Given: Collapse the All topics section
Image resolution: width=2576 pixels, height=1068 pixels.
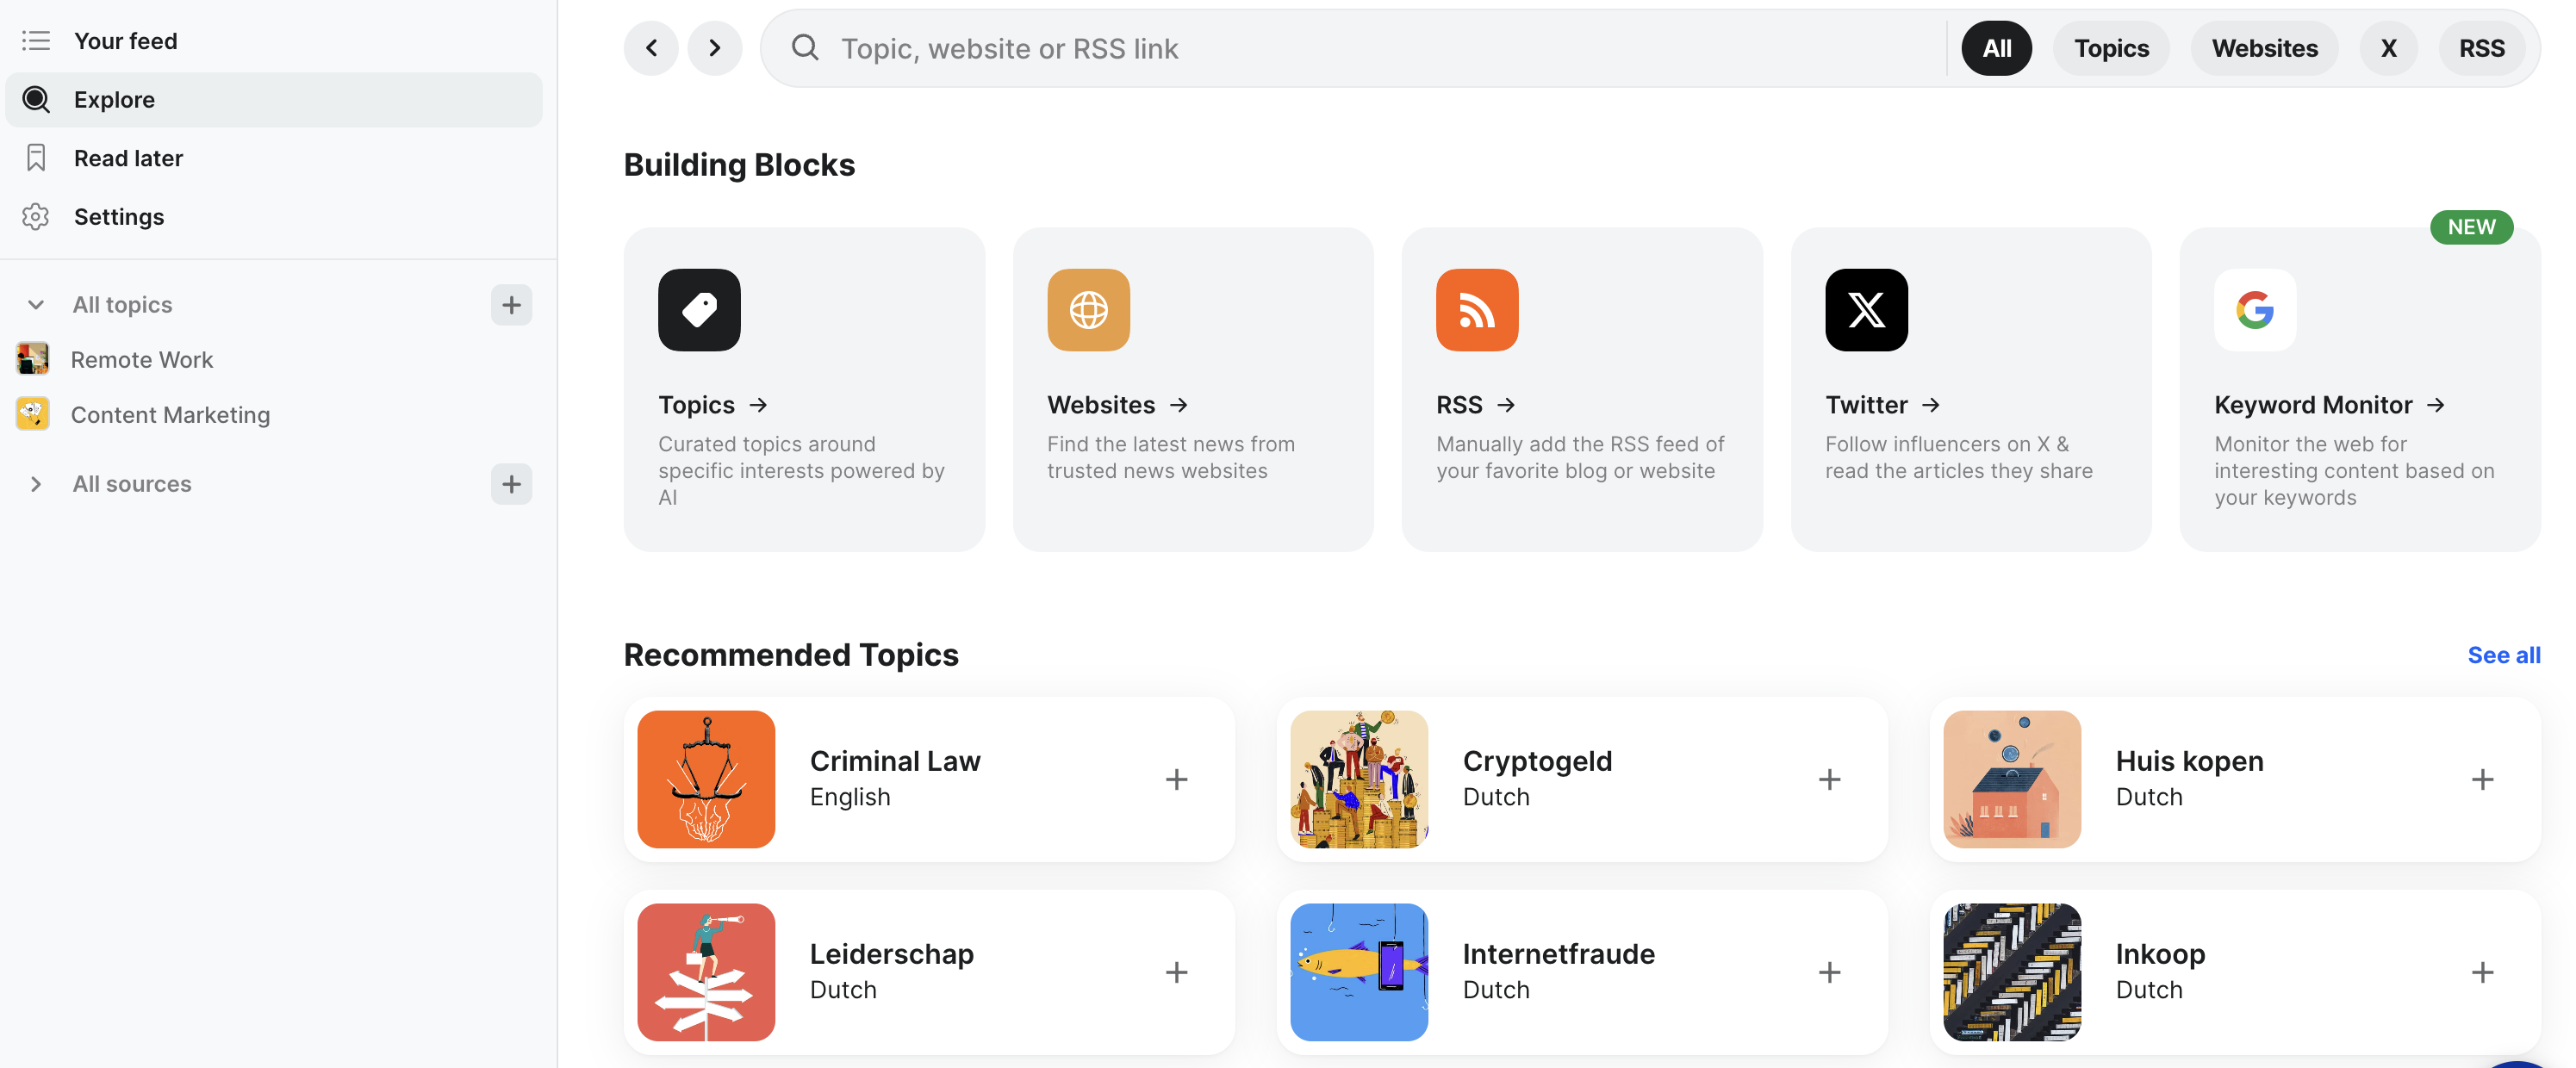Looking at the screenshot, I should tap(36, 305).
